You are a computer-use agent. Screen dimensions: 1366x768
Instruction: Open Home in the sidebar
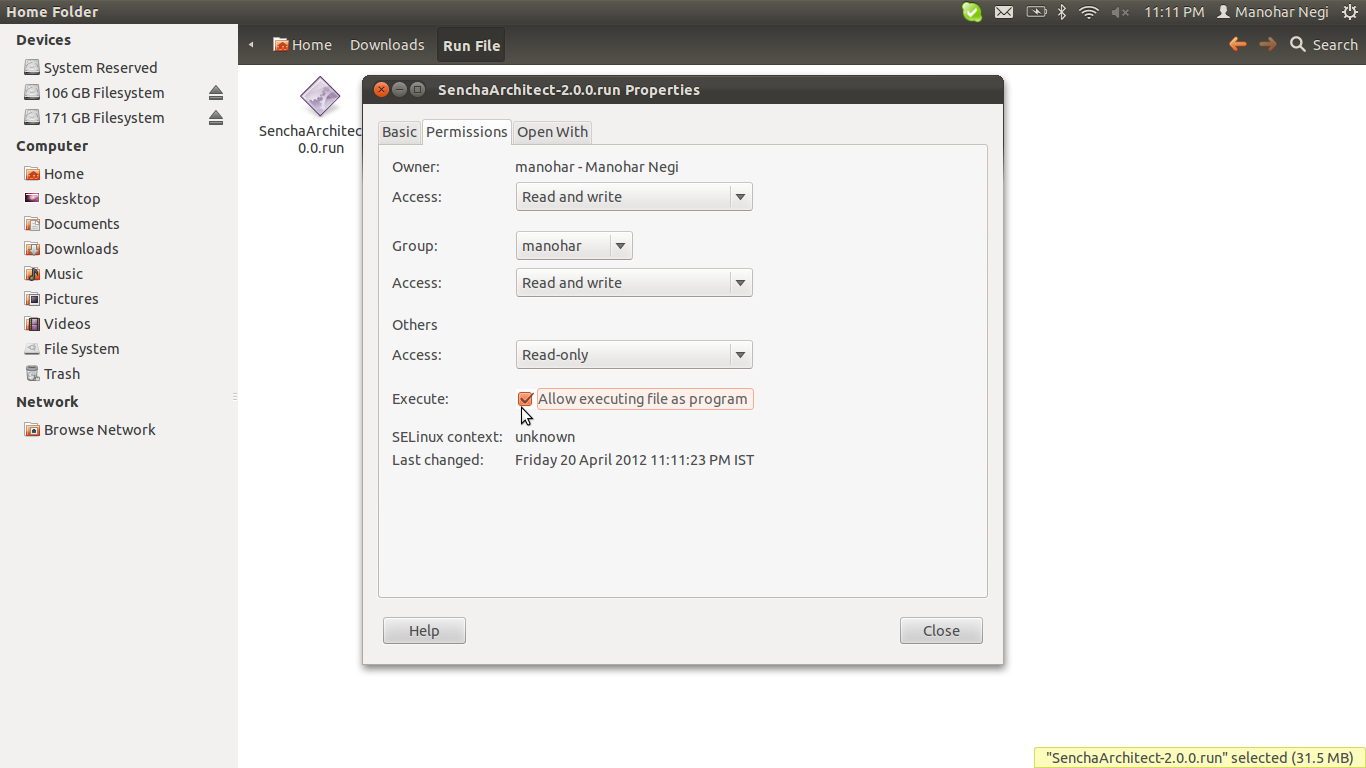[54, 174]
